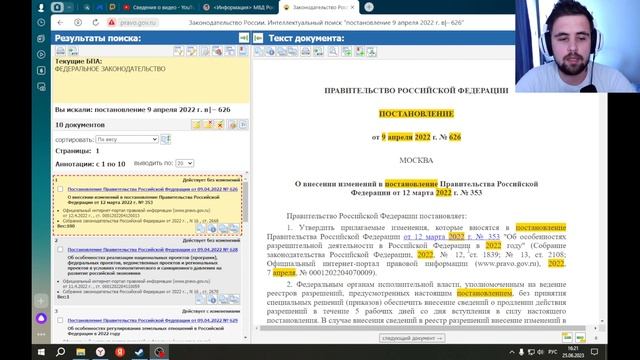
Task: Open a new browser tab
Action: (x=369, y=7)
